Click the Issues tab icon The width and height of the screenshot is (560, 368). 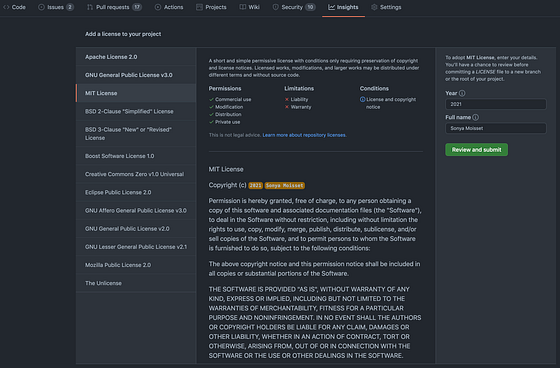click(41, 7)
